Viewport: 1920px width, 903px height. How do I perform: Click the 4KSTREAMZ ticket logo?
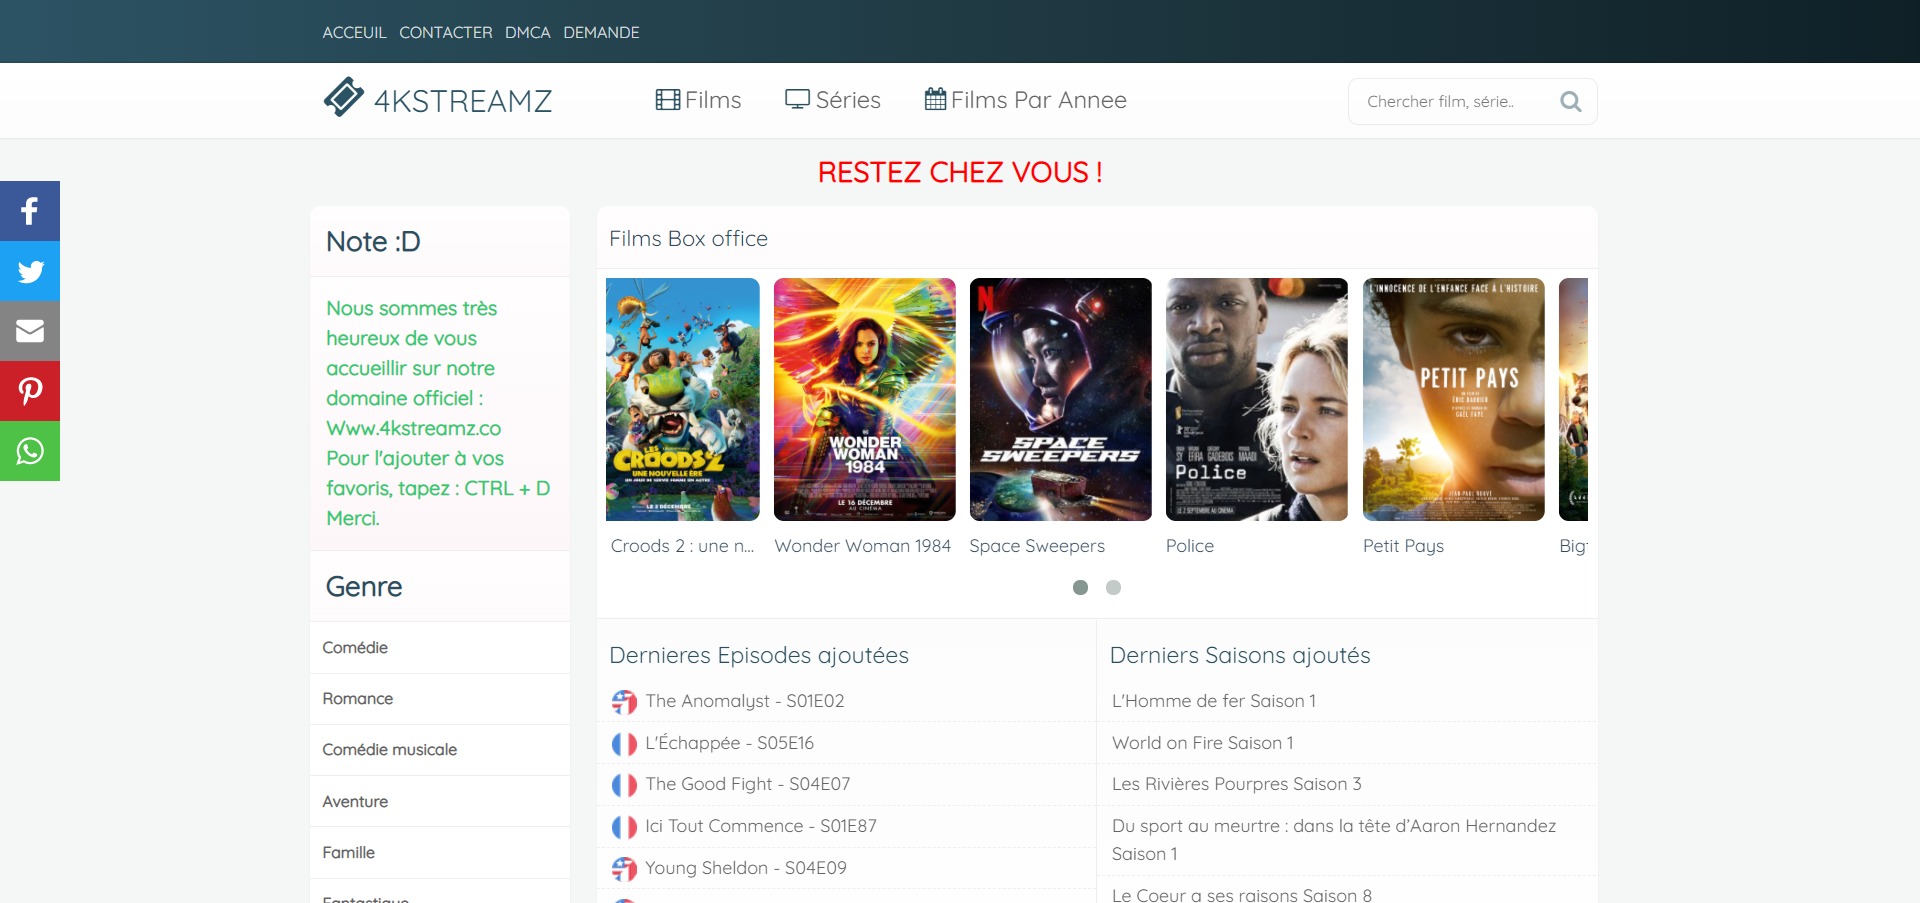(343, 98)
